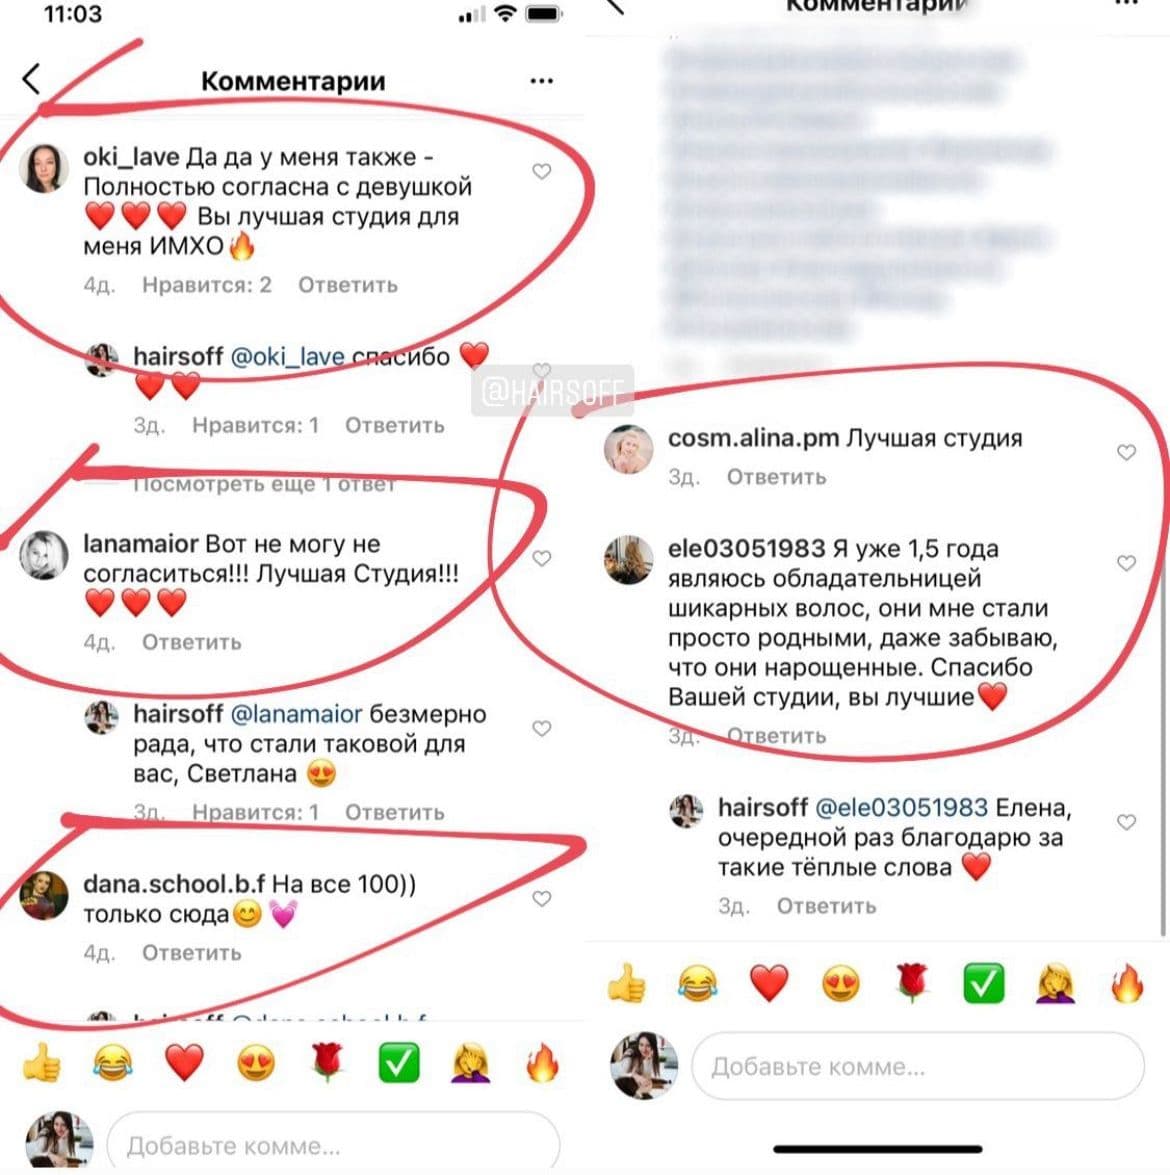Screen dimensions: 1170x1175
Task: Insert rose emoji in the left emoji bar
Action: pyautogui.click(x=327, y=1063)
